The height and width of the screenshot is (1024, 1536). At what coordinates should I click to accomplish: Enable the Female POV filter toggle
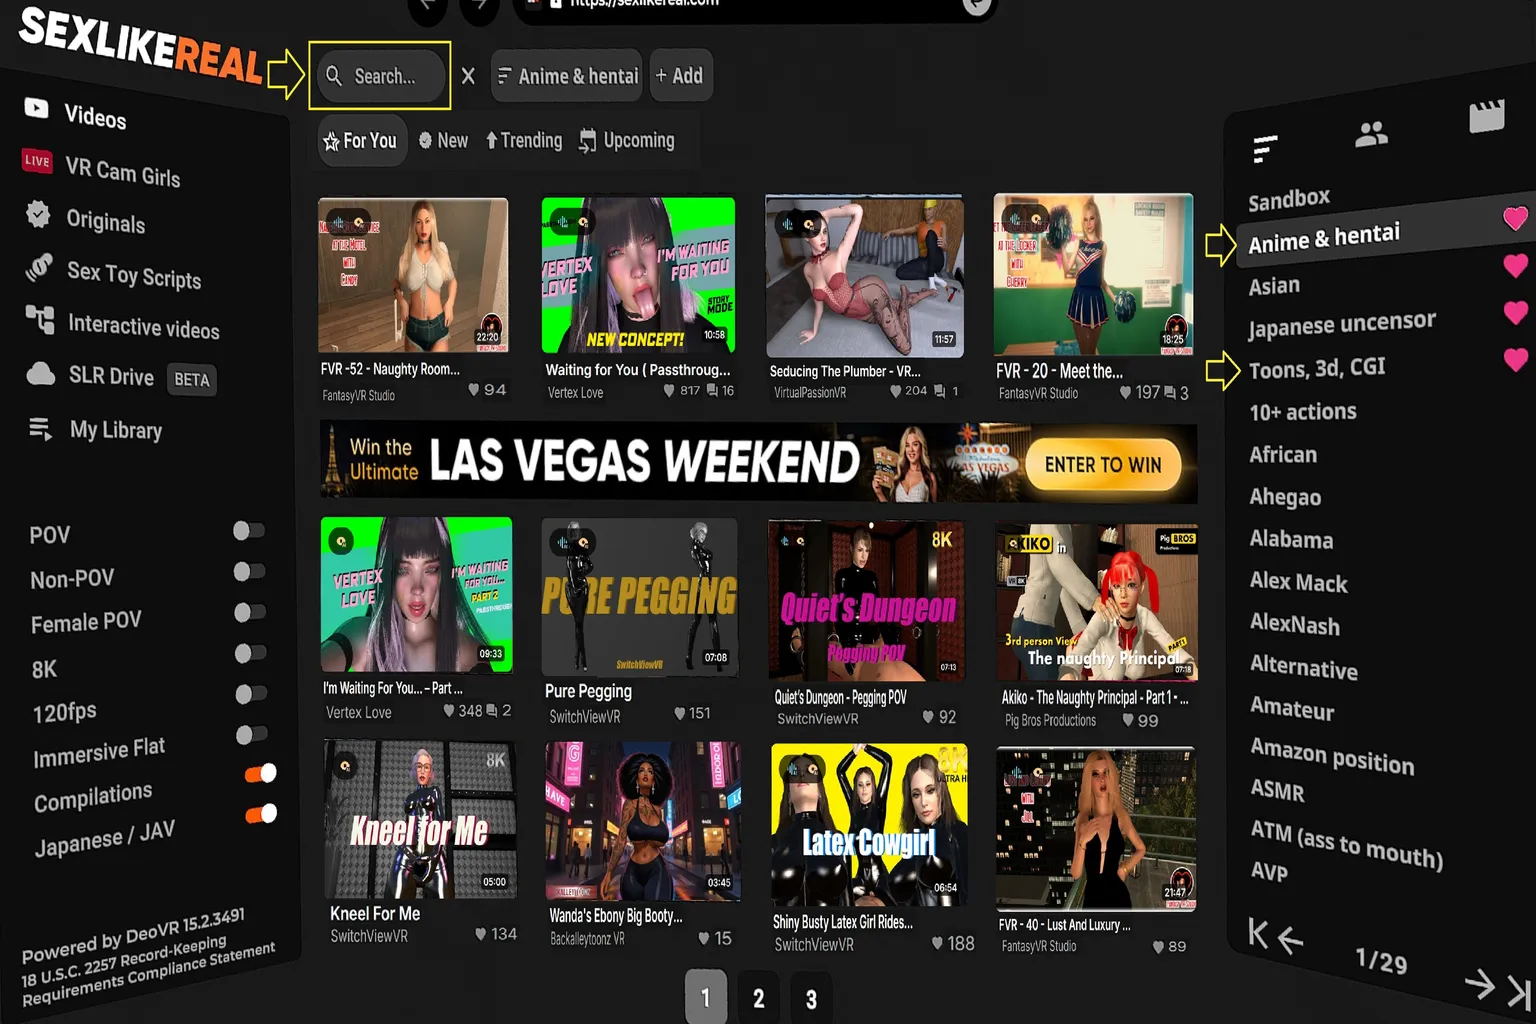[x=250, y=612]
